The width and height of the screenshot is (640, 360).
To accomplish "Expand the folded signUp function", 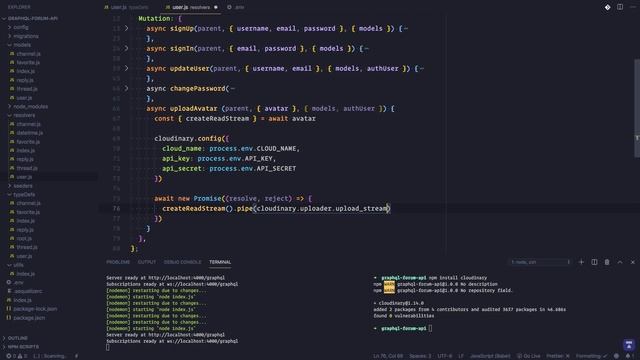I will (127, 28).
